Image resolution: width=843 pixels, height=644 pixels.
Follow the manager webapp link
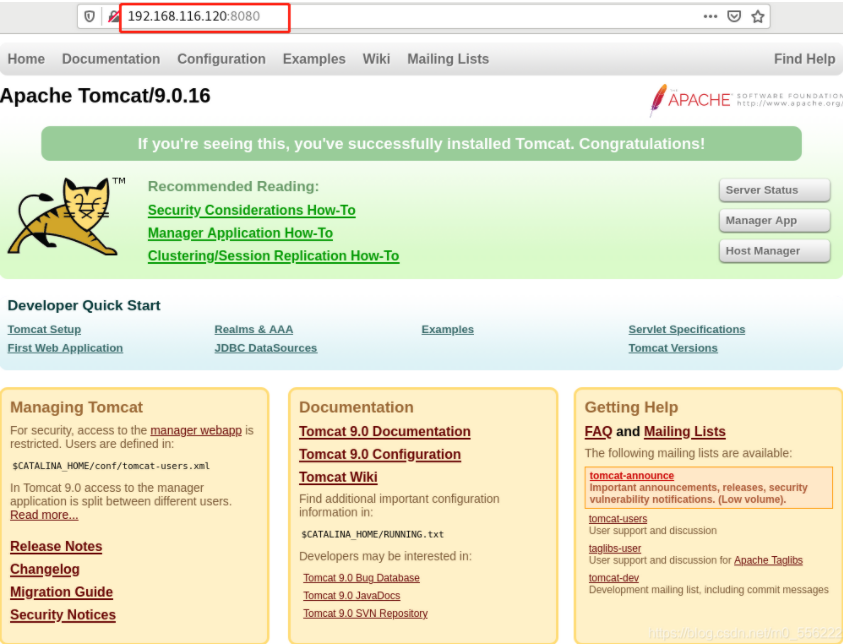(196, 430)
